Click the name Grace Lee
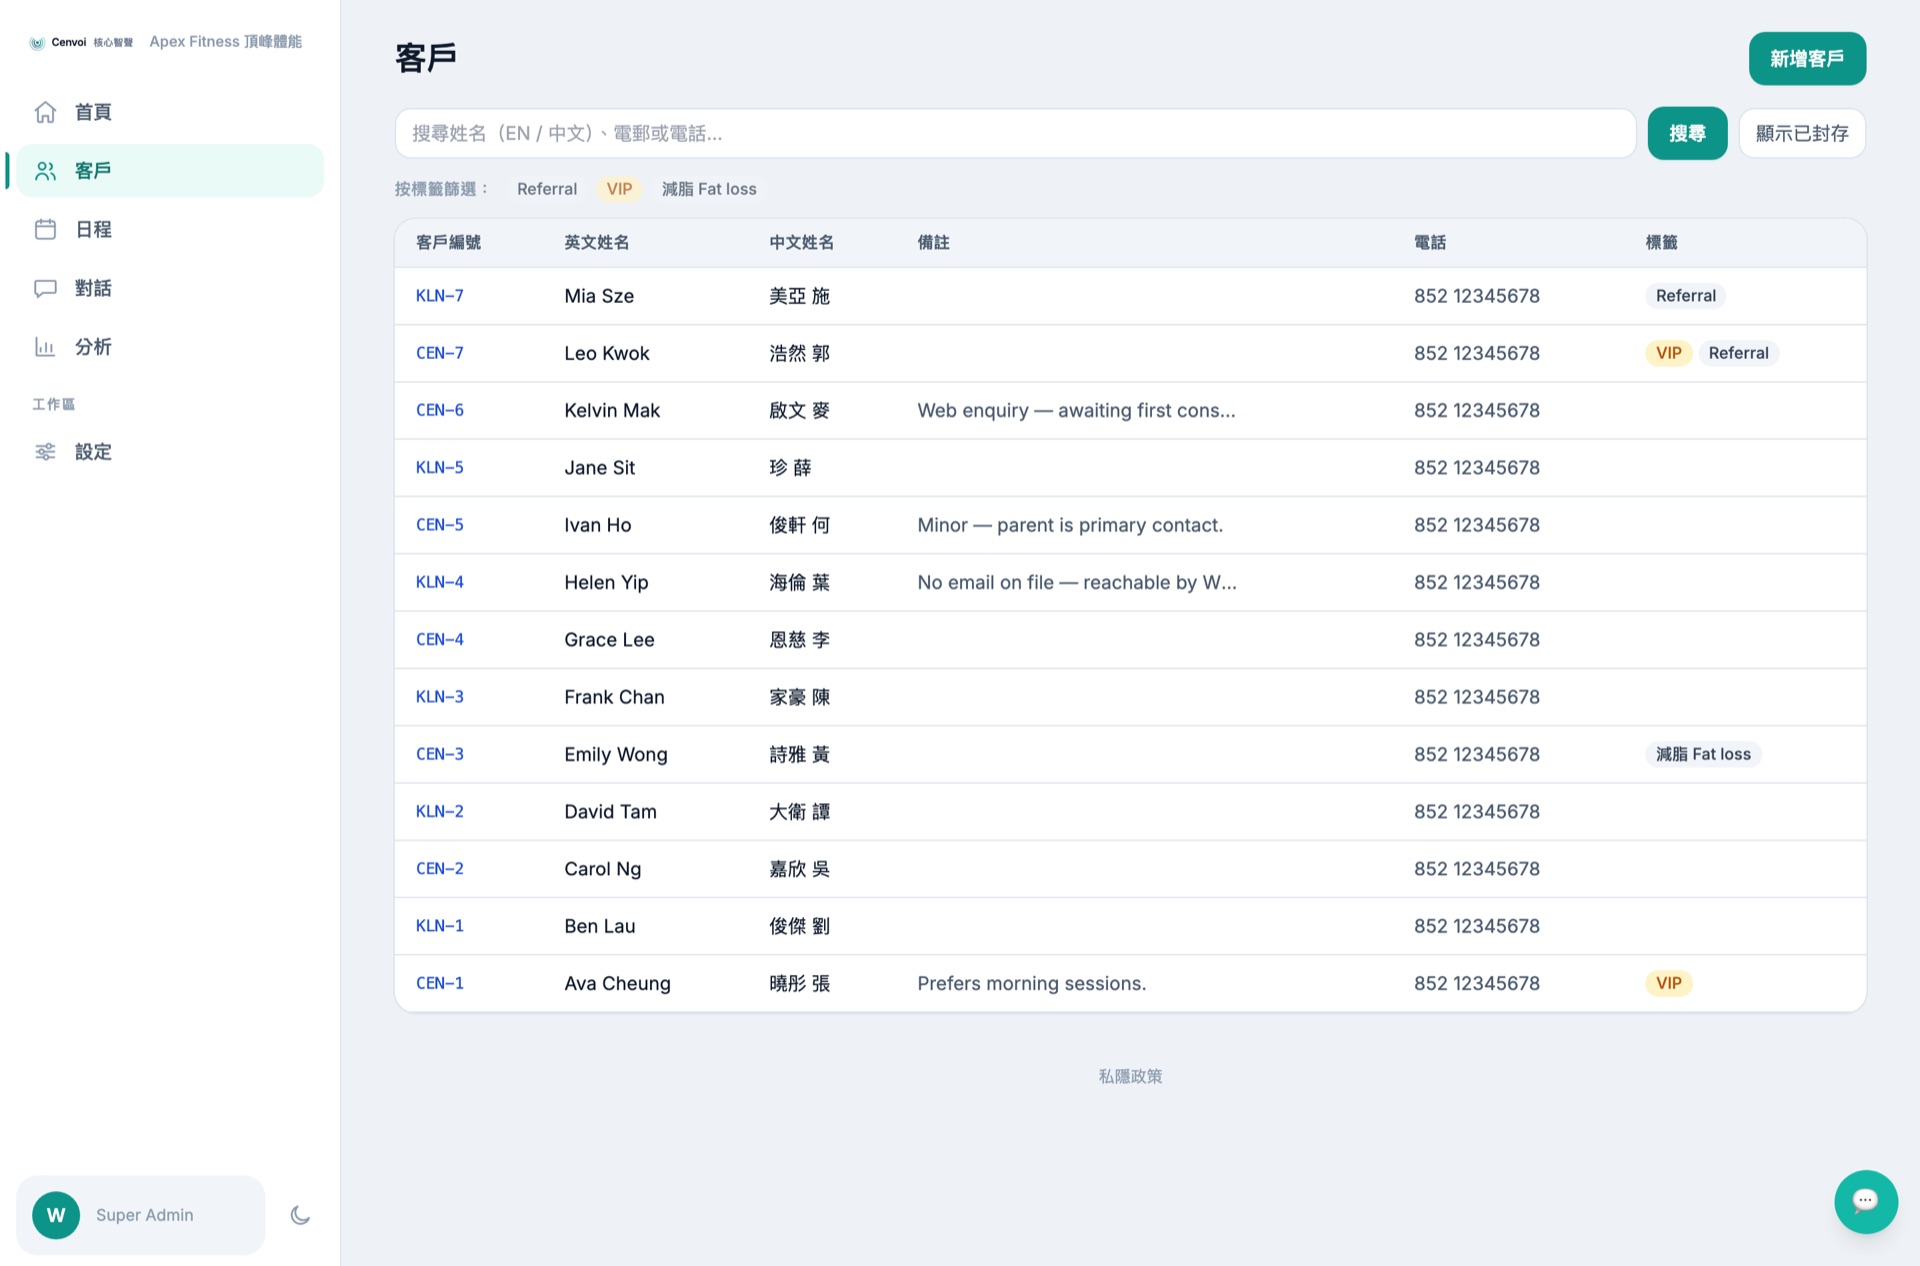Viewport: 1920px width, 1266px height. (x=609, y=639)
